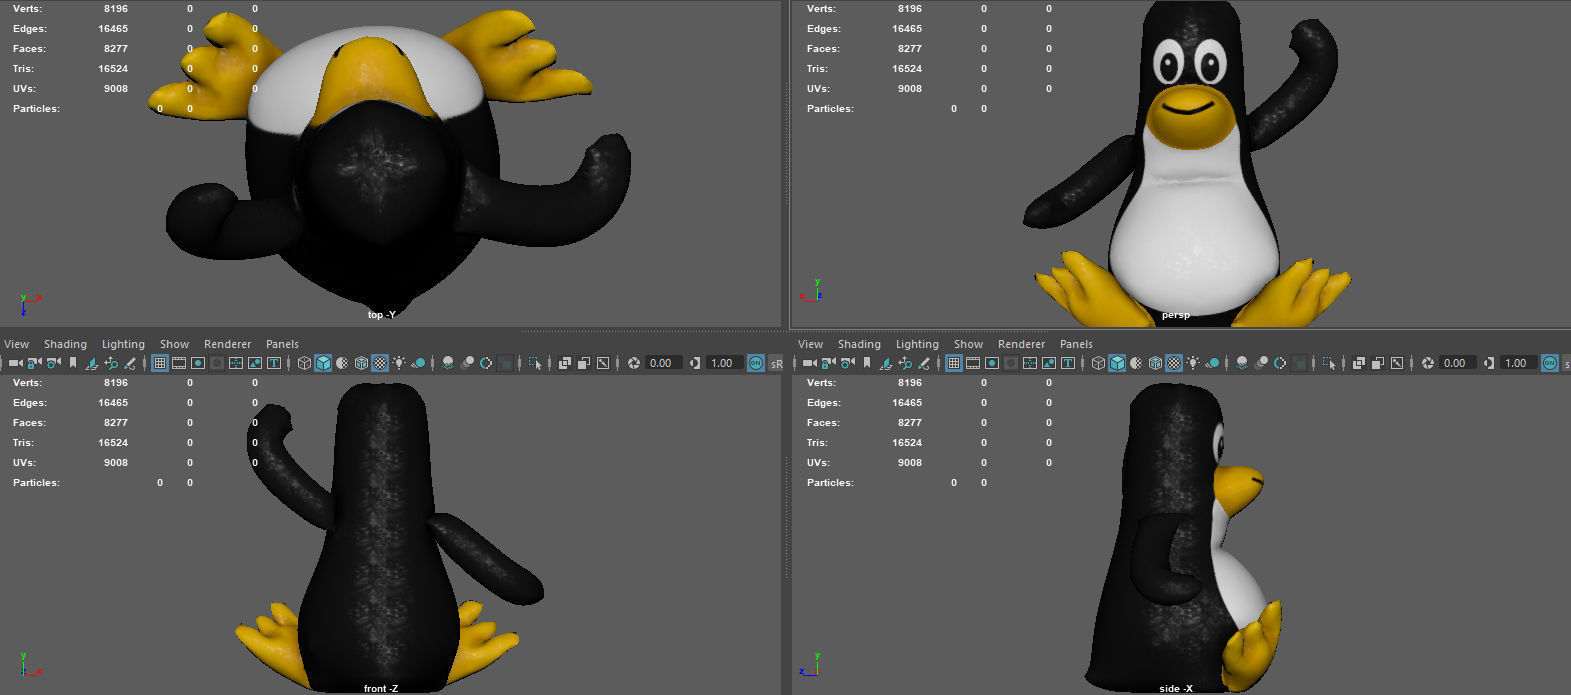Toggle view transform button in front -Z panel
Image resolution: width=1571 pixels, height=695 pixels.
[x=755, y=363]
